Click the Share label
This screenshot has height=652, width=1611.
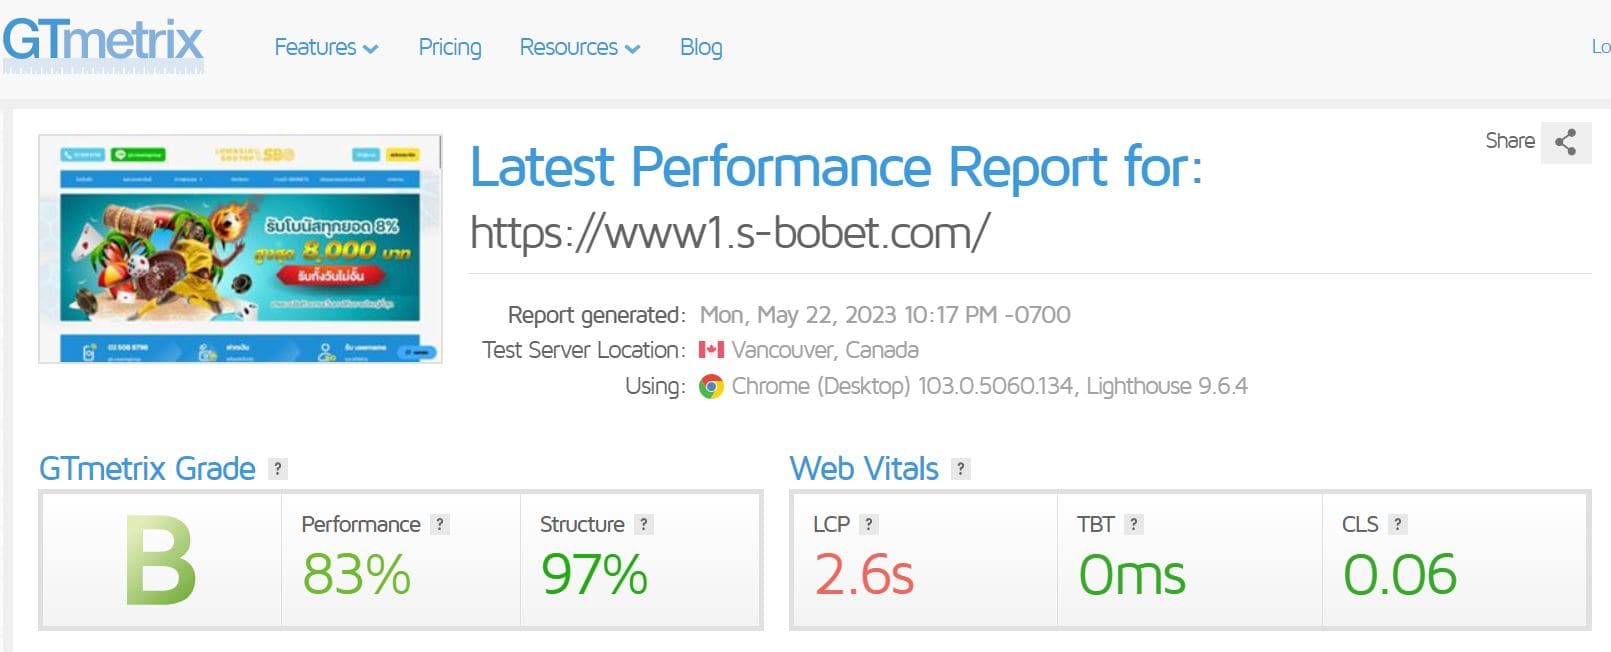click(1510, 141)
